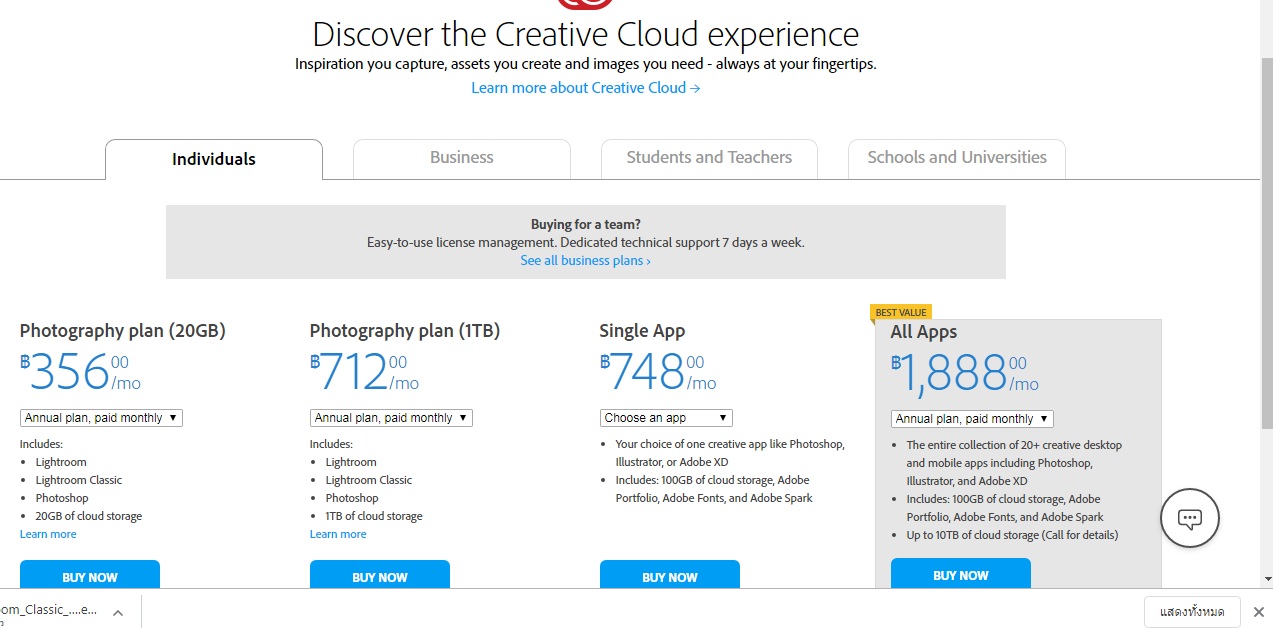Buy the Photography plan (20GB)
The image size is (1273, 628).
[90, 575]
